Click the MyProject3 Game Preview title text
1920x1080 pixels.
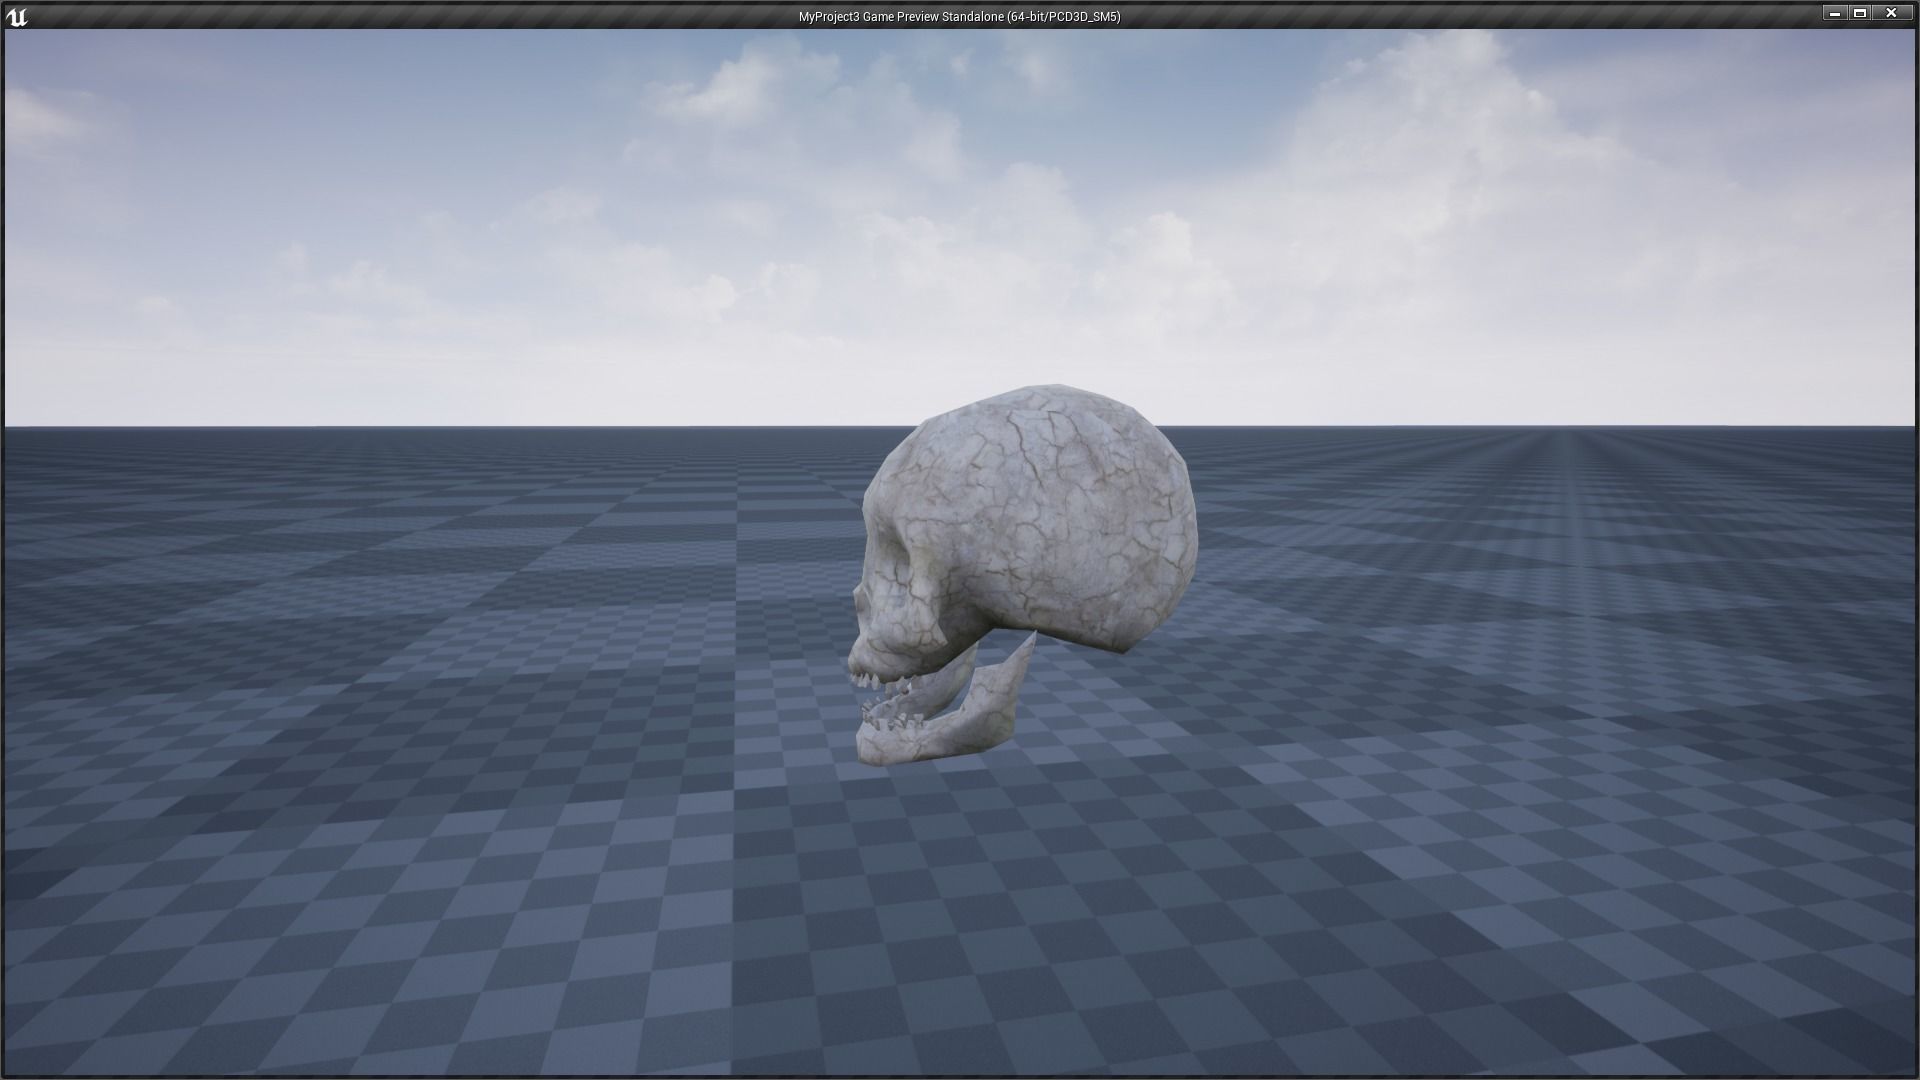[x=958, y=16]
